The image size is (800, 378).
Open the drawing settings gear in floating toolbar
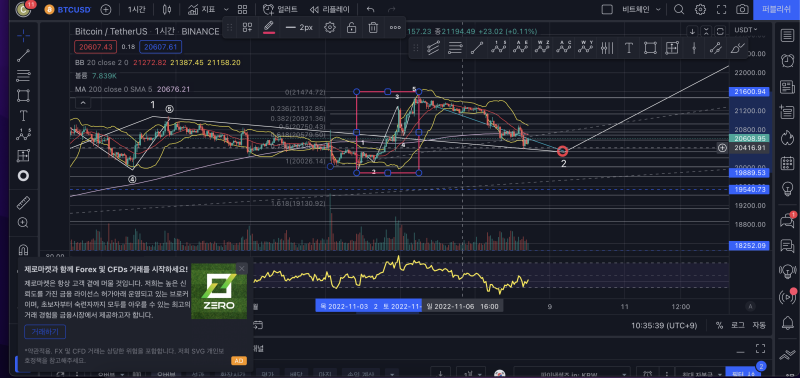[330, 28]
